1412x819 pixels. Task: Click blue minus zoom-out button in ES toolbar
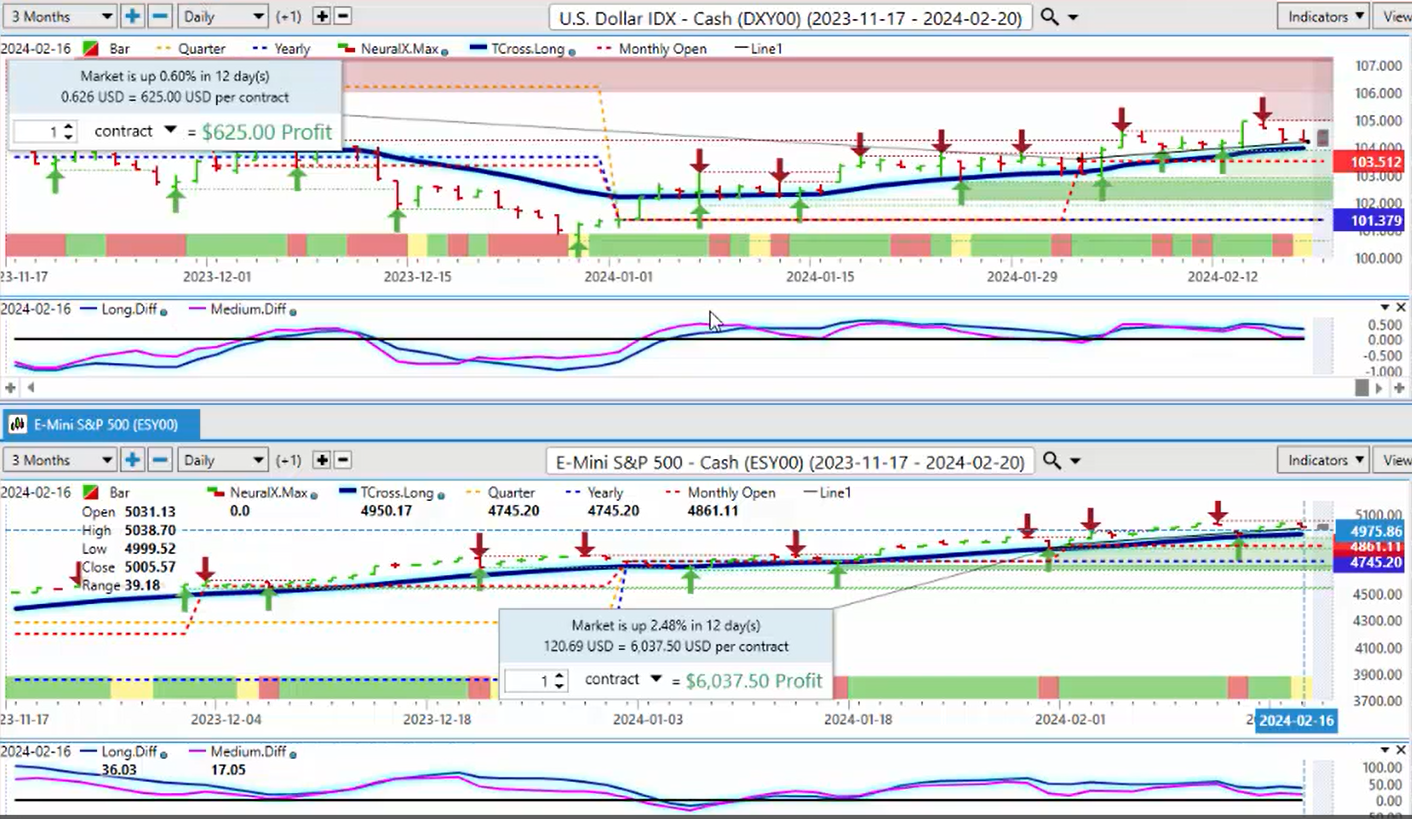click(x=160, y=460)
